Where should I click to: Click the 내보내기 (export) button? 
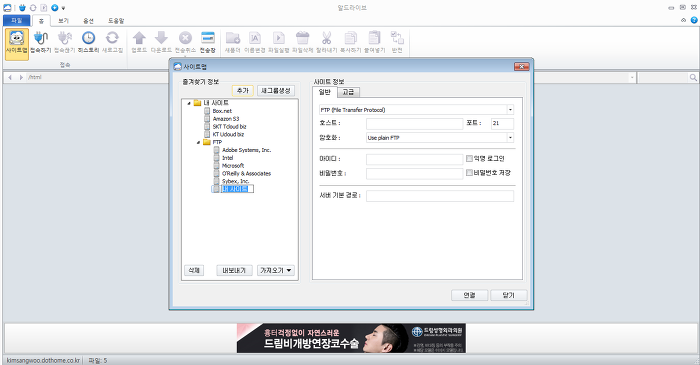pos(234,270)
